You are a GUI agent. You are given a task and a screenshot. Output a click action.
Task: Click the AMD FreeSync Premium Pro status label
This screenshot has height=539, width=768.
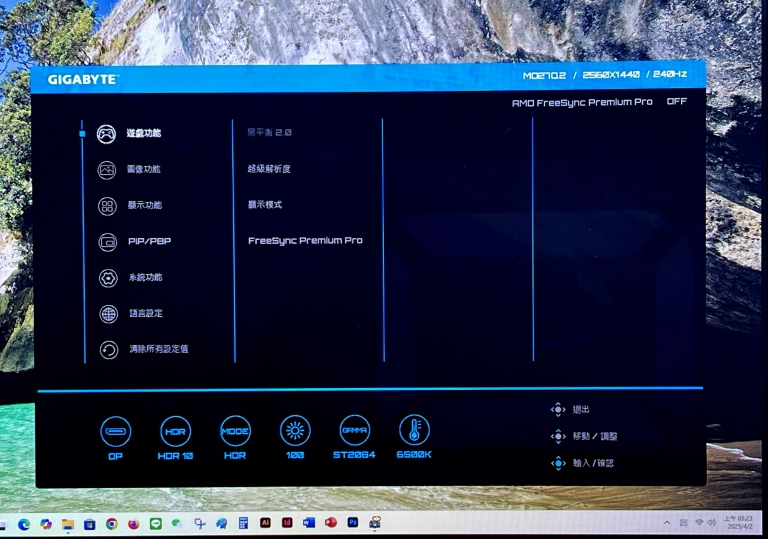582,103
